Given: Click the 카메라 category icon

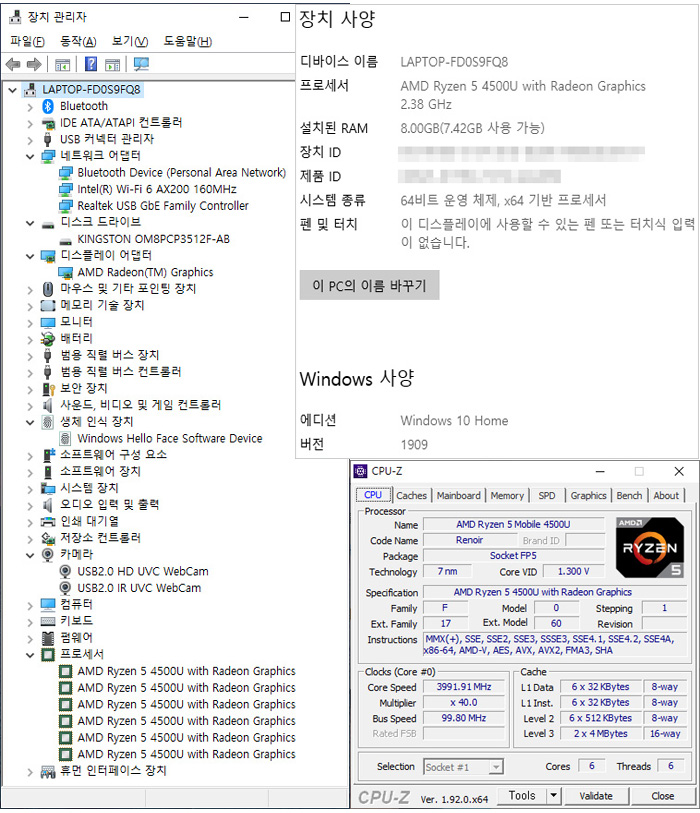Looking at the screenshot, I should click(48, 555).
